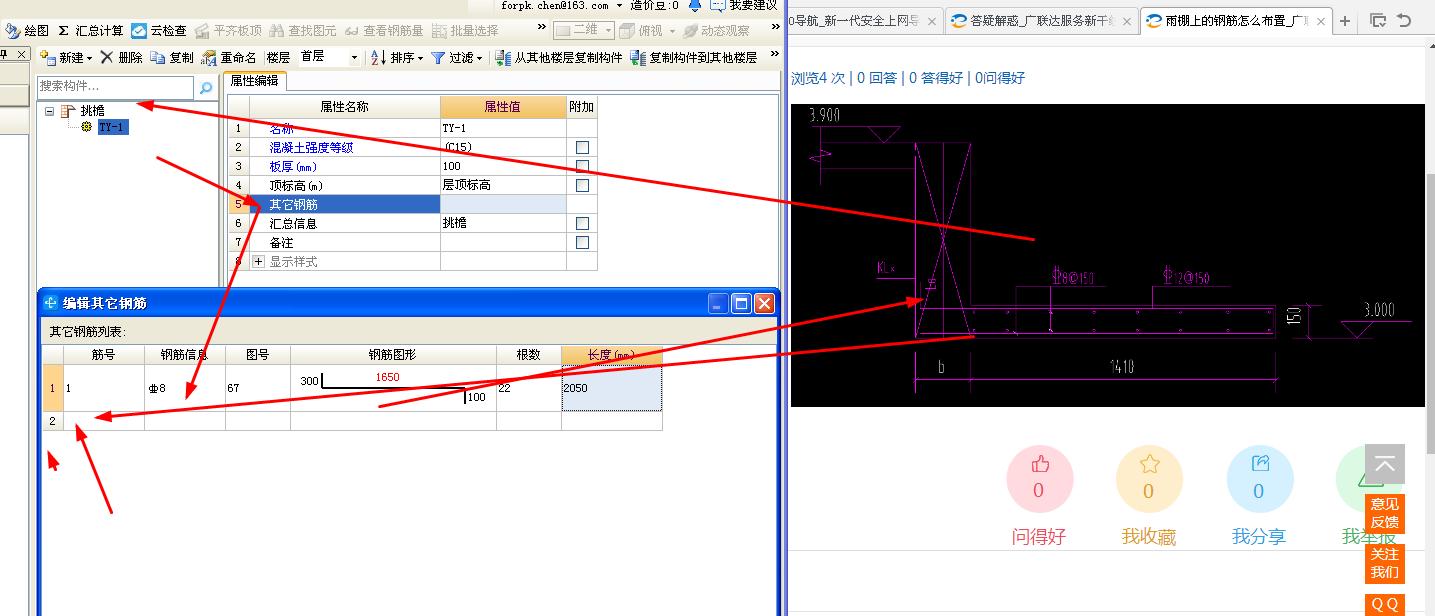The height and width of the screenshot is (616, 1435).
Task: Click 复制构件到其他楼层
Action: (694, 58)
